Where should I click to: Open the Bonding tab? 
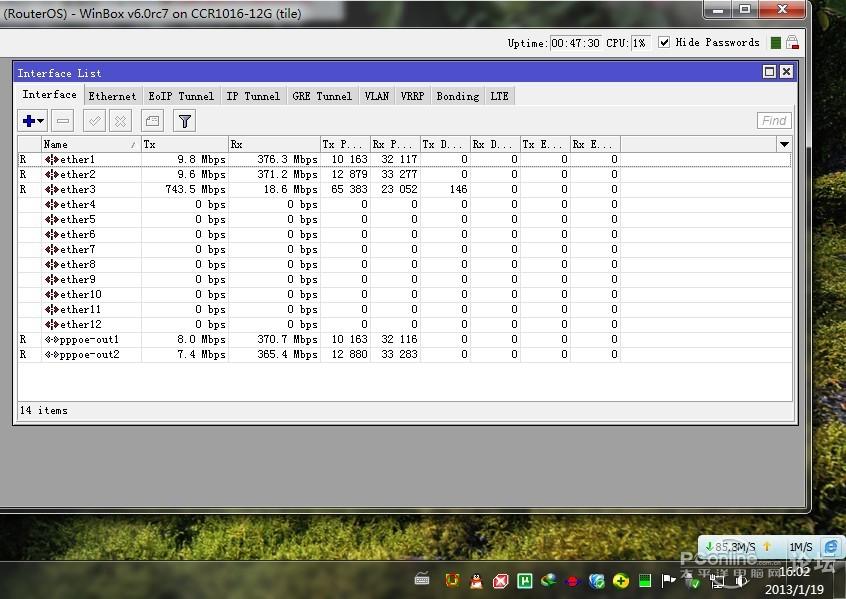(x=458, y=96)
